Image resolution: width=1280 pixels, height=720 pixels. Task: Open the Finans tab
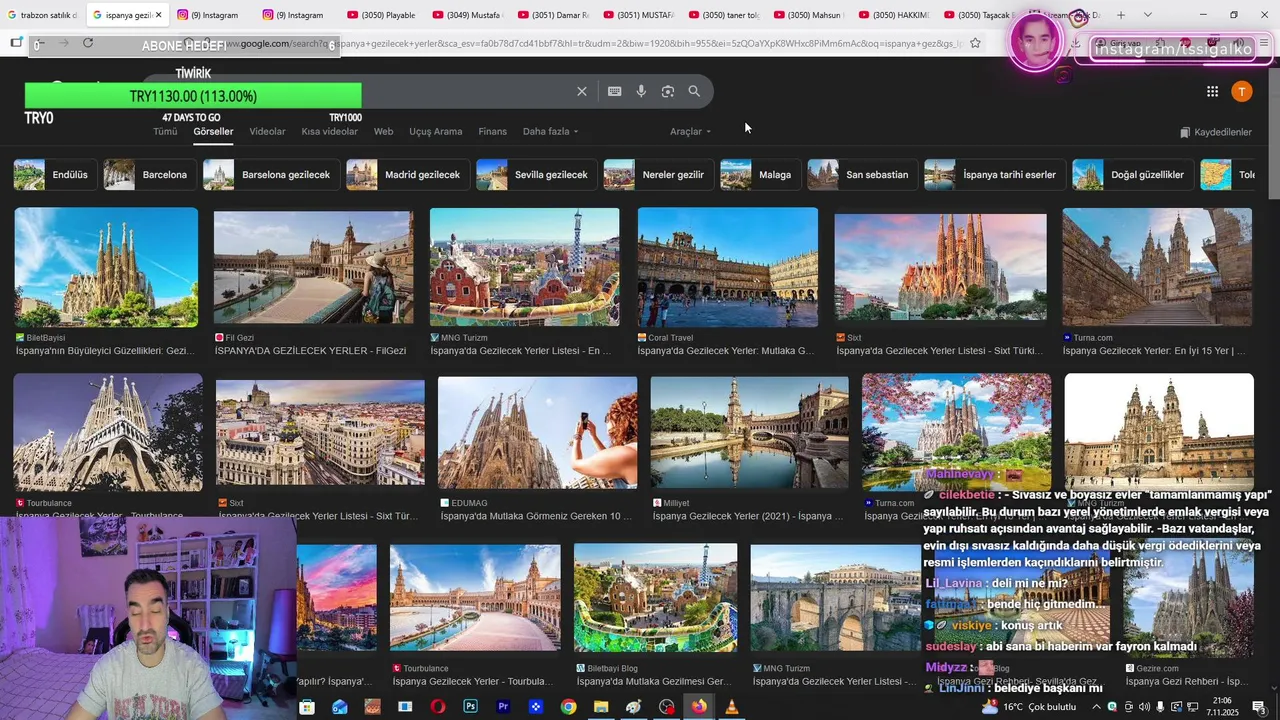point(492,132)
